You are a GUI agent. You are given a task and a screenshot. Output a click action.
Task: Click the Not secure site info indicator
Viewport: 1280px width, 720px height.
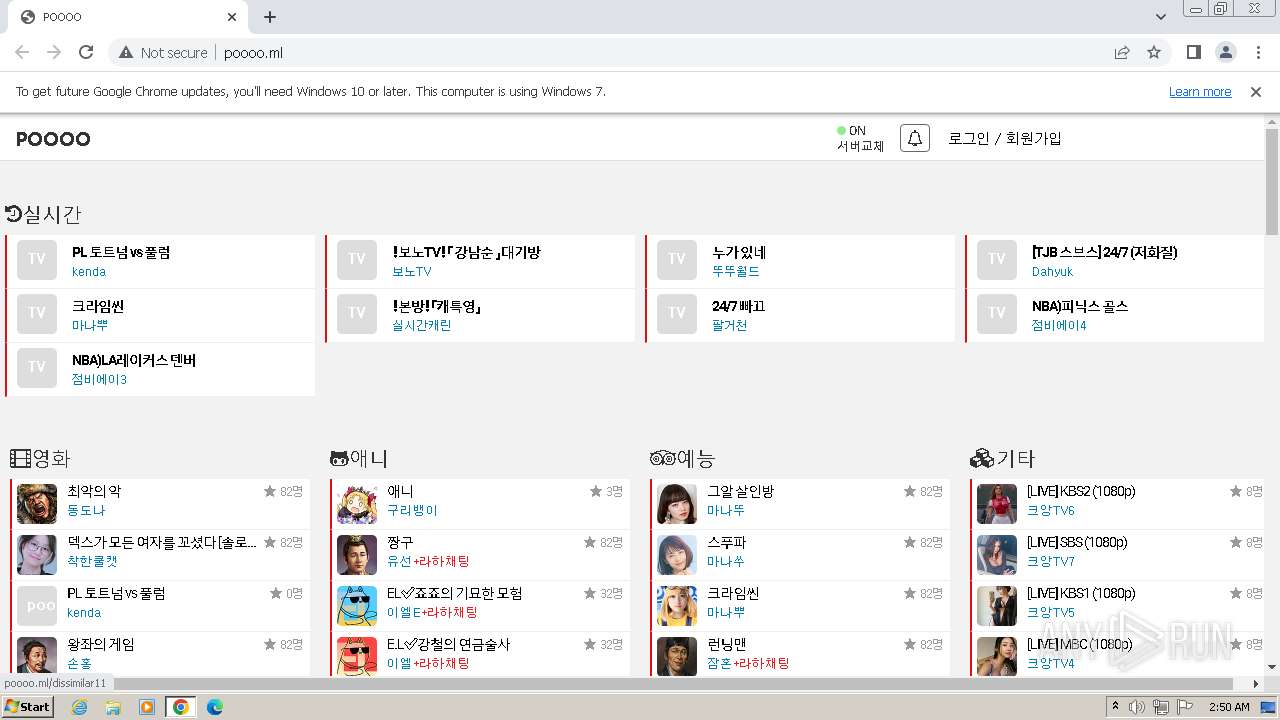pos(164,52)
